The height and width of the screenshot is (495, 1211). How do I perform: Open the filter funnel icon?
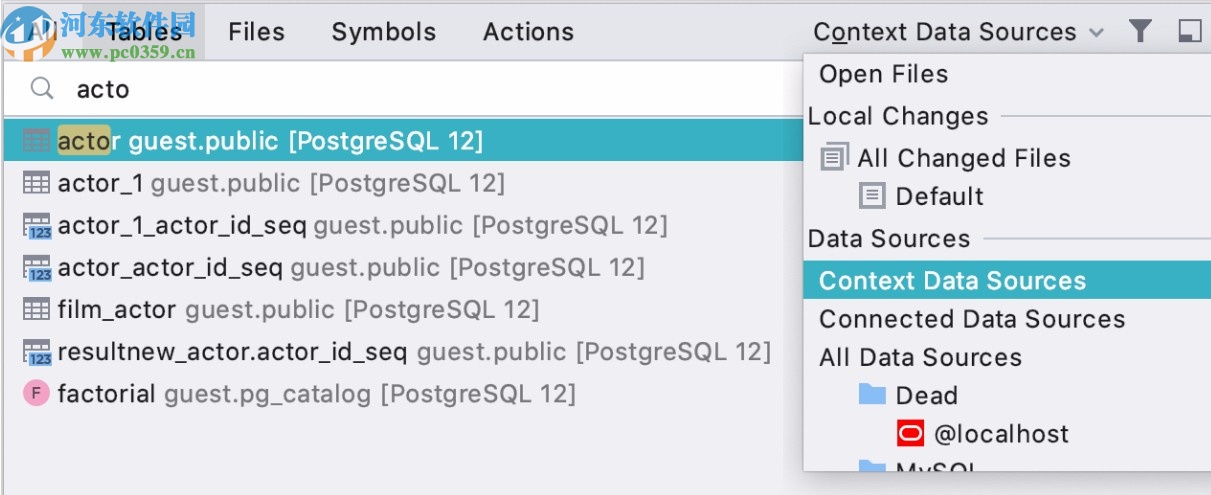tap(1140, 31)
